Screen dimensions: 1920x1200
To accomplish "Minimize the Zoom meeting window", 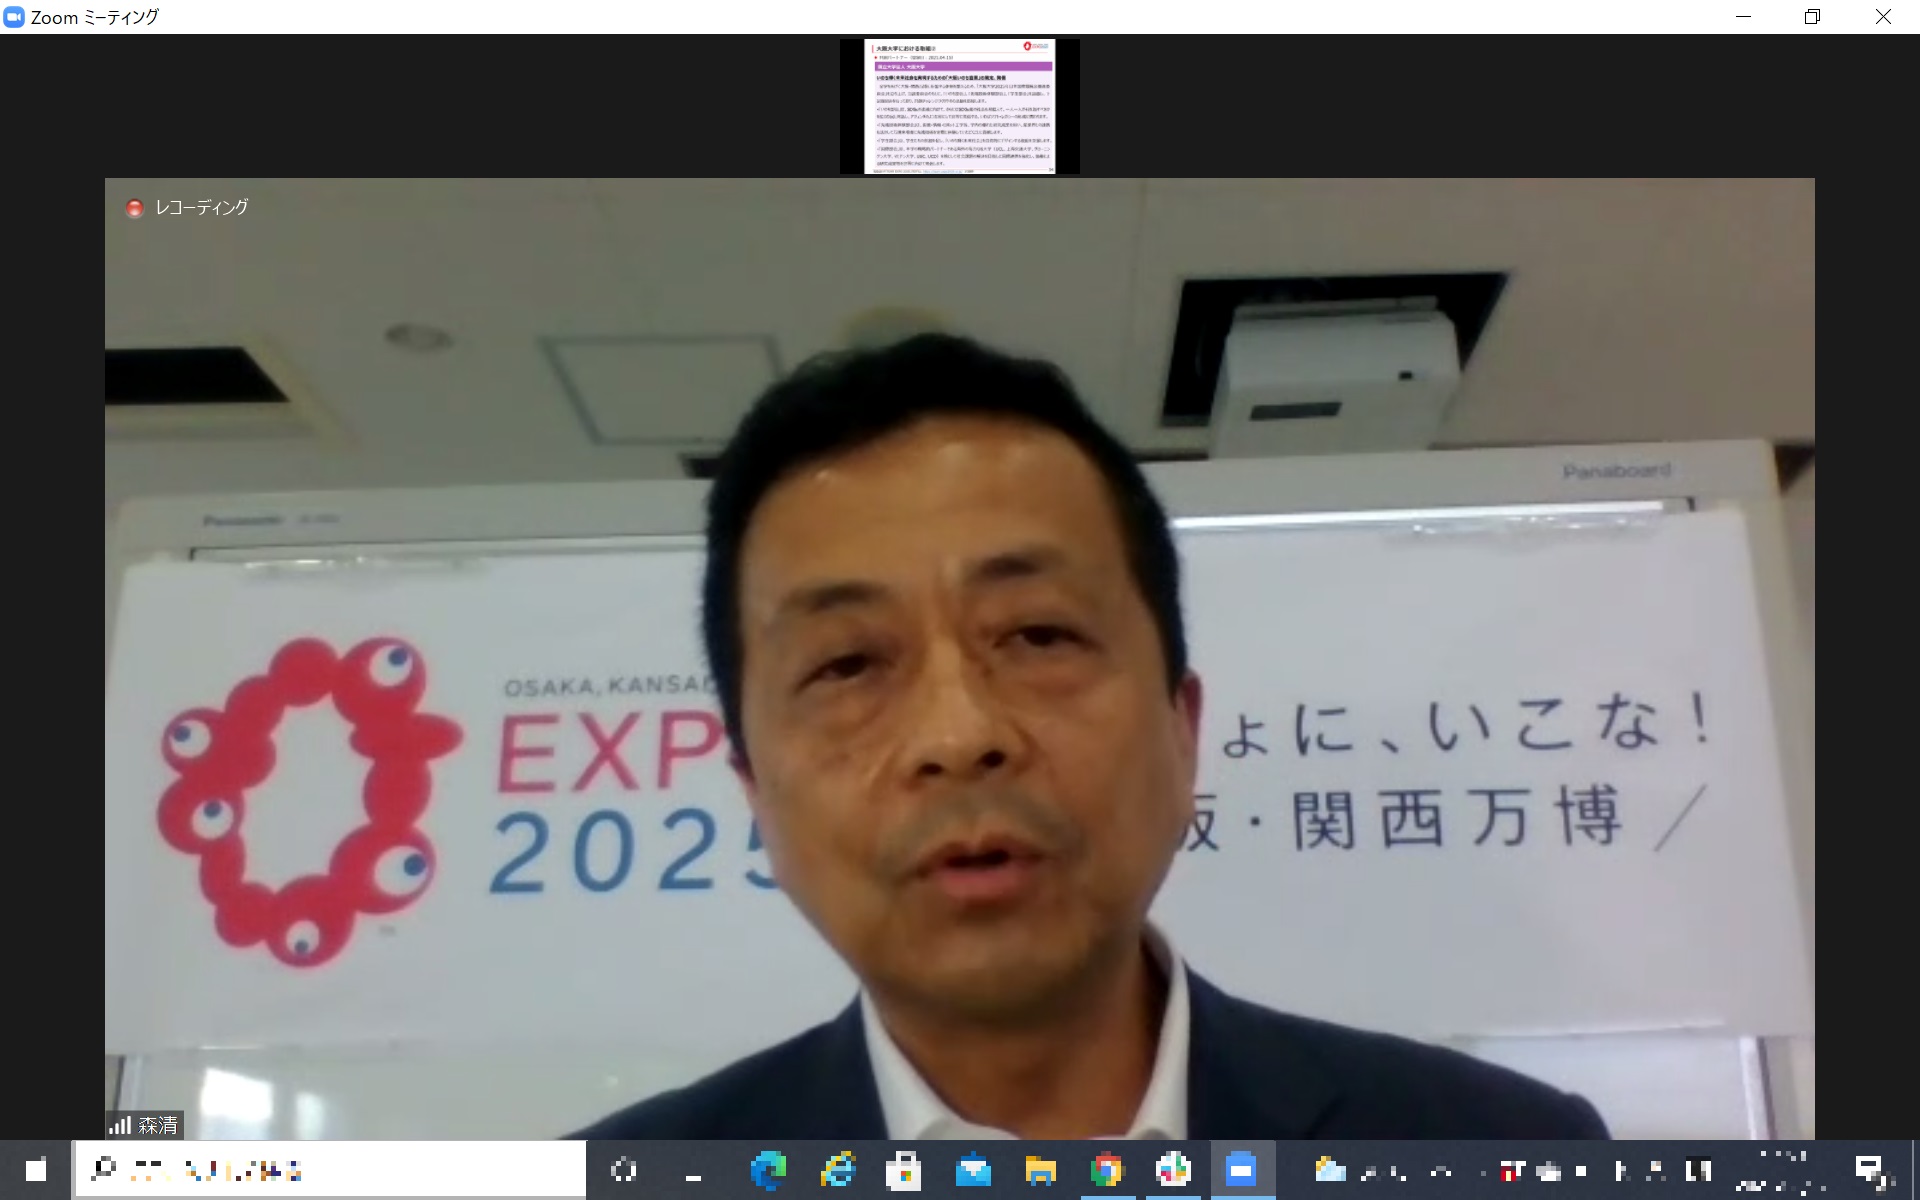I will pyautogui.click(x=1743, y=17).
